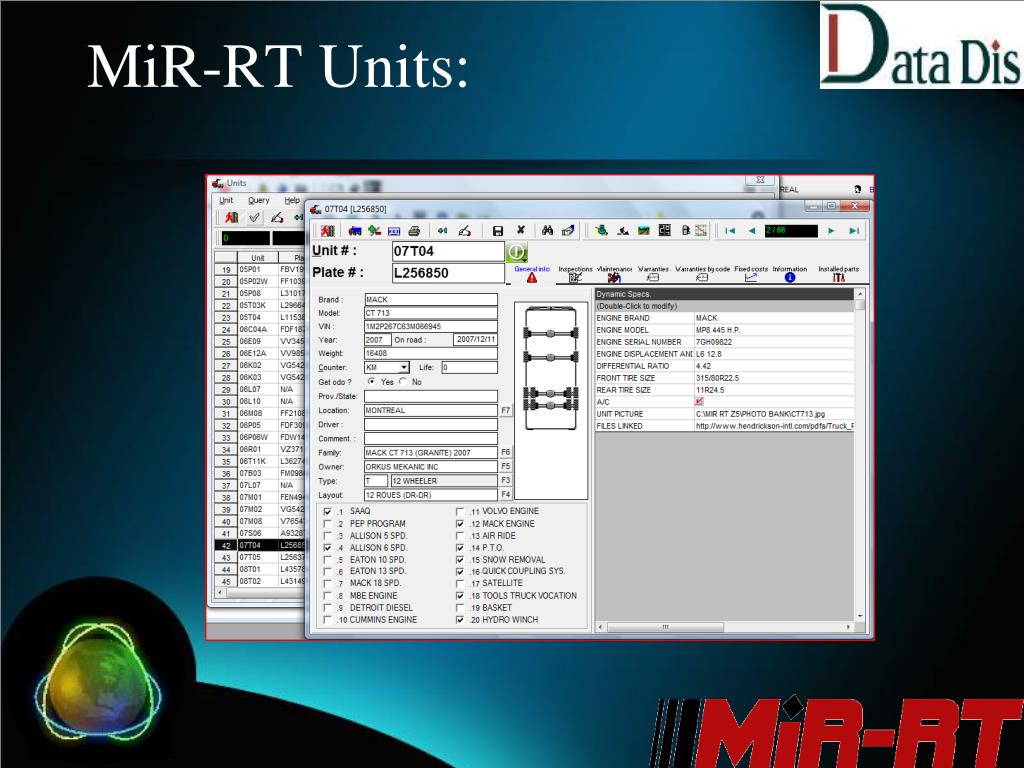Image resolution: width=1024 pixels, height=768 pixels.
Task: Open the Maintenance tab
Action: click(615, 274)
